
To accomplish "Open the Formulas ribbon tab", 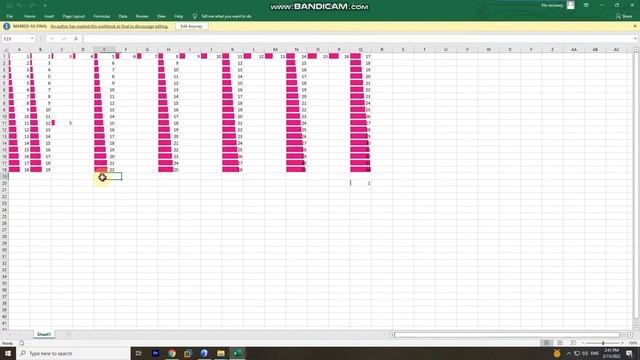I will tap(102, 16).
